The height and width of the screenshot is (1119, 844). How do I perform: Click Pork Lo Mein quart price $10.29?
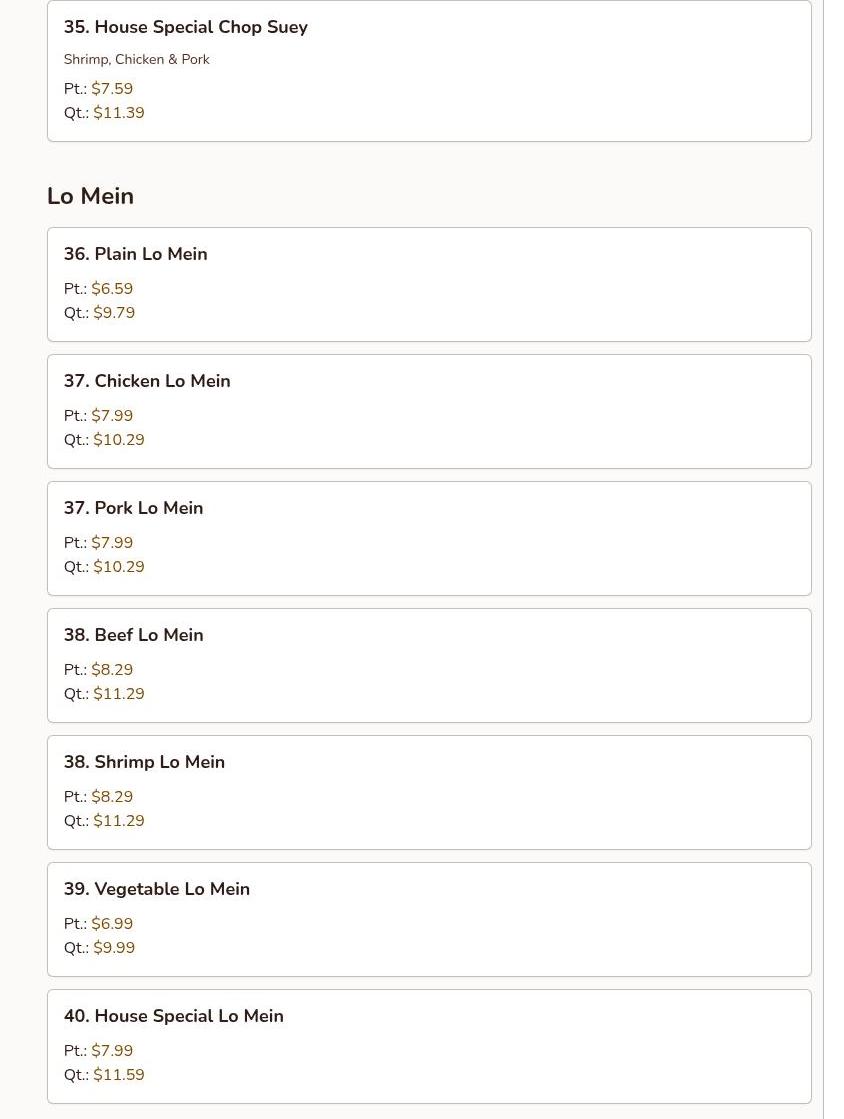tap(119, 567)
